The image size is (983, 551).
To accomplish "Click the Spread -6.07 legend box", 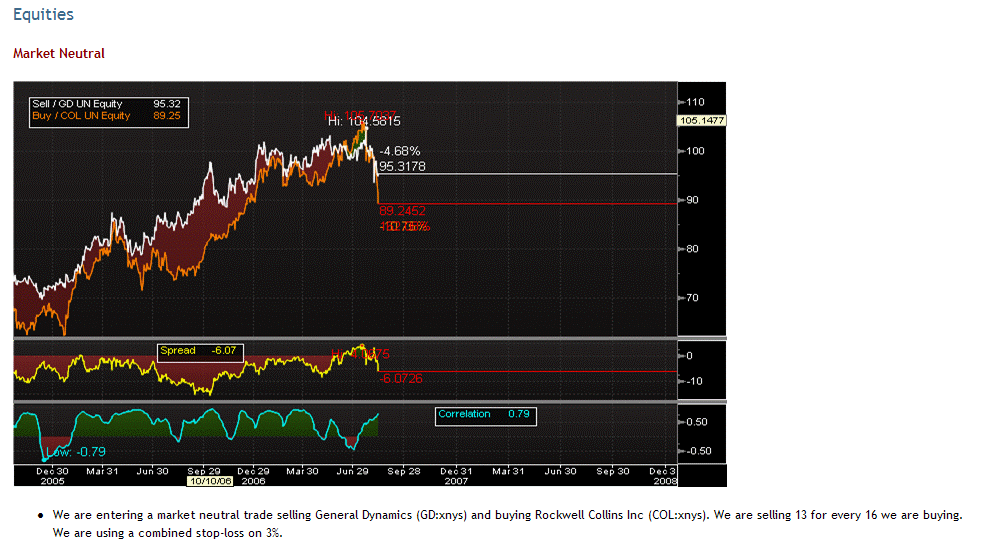I will pos(200,352).
